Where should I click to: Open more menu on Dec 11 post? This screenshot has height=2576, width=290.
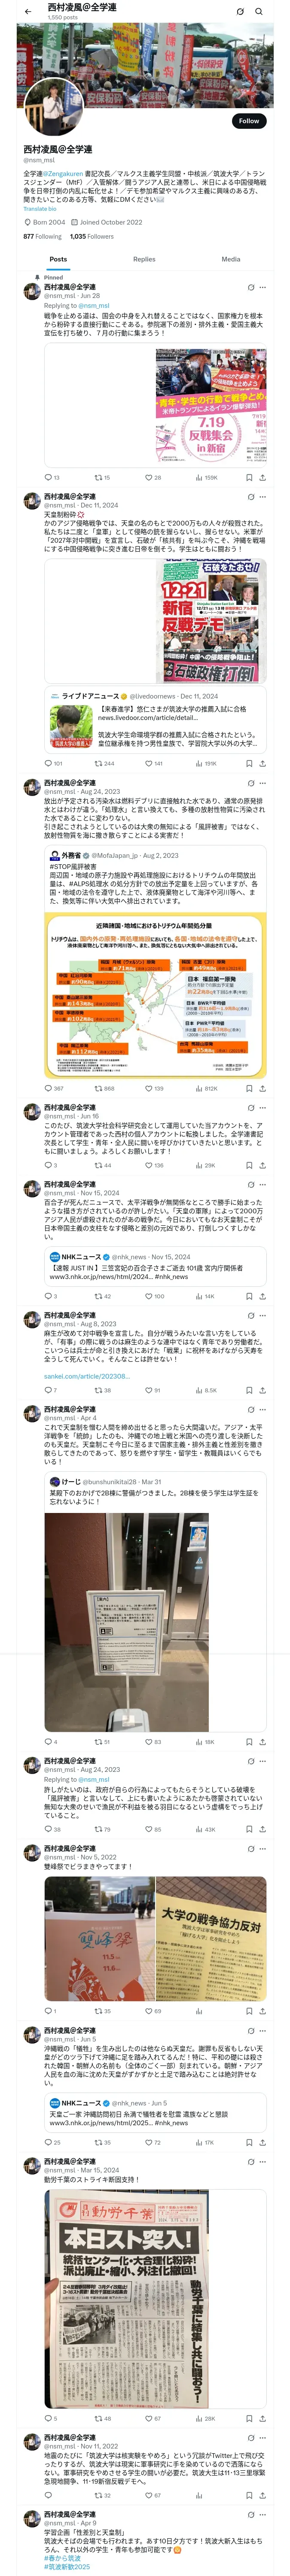pyautogui.click(x=262, y=496)
